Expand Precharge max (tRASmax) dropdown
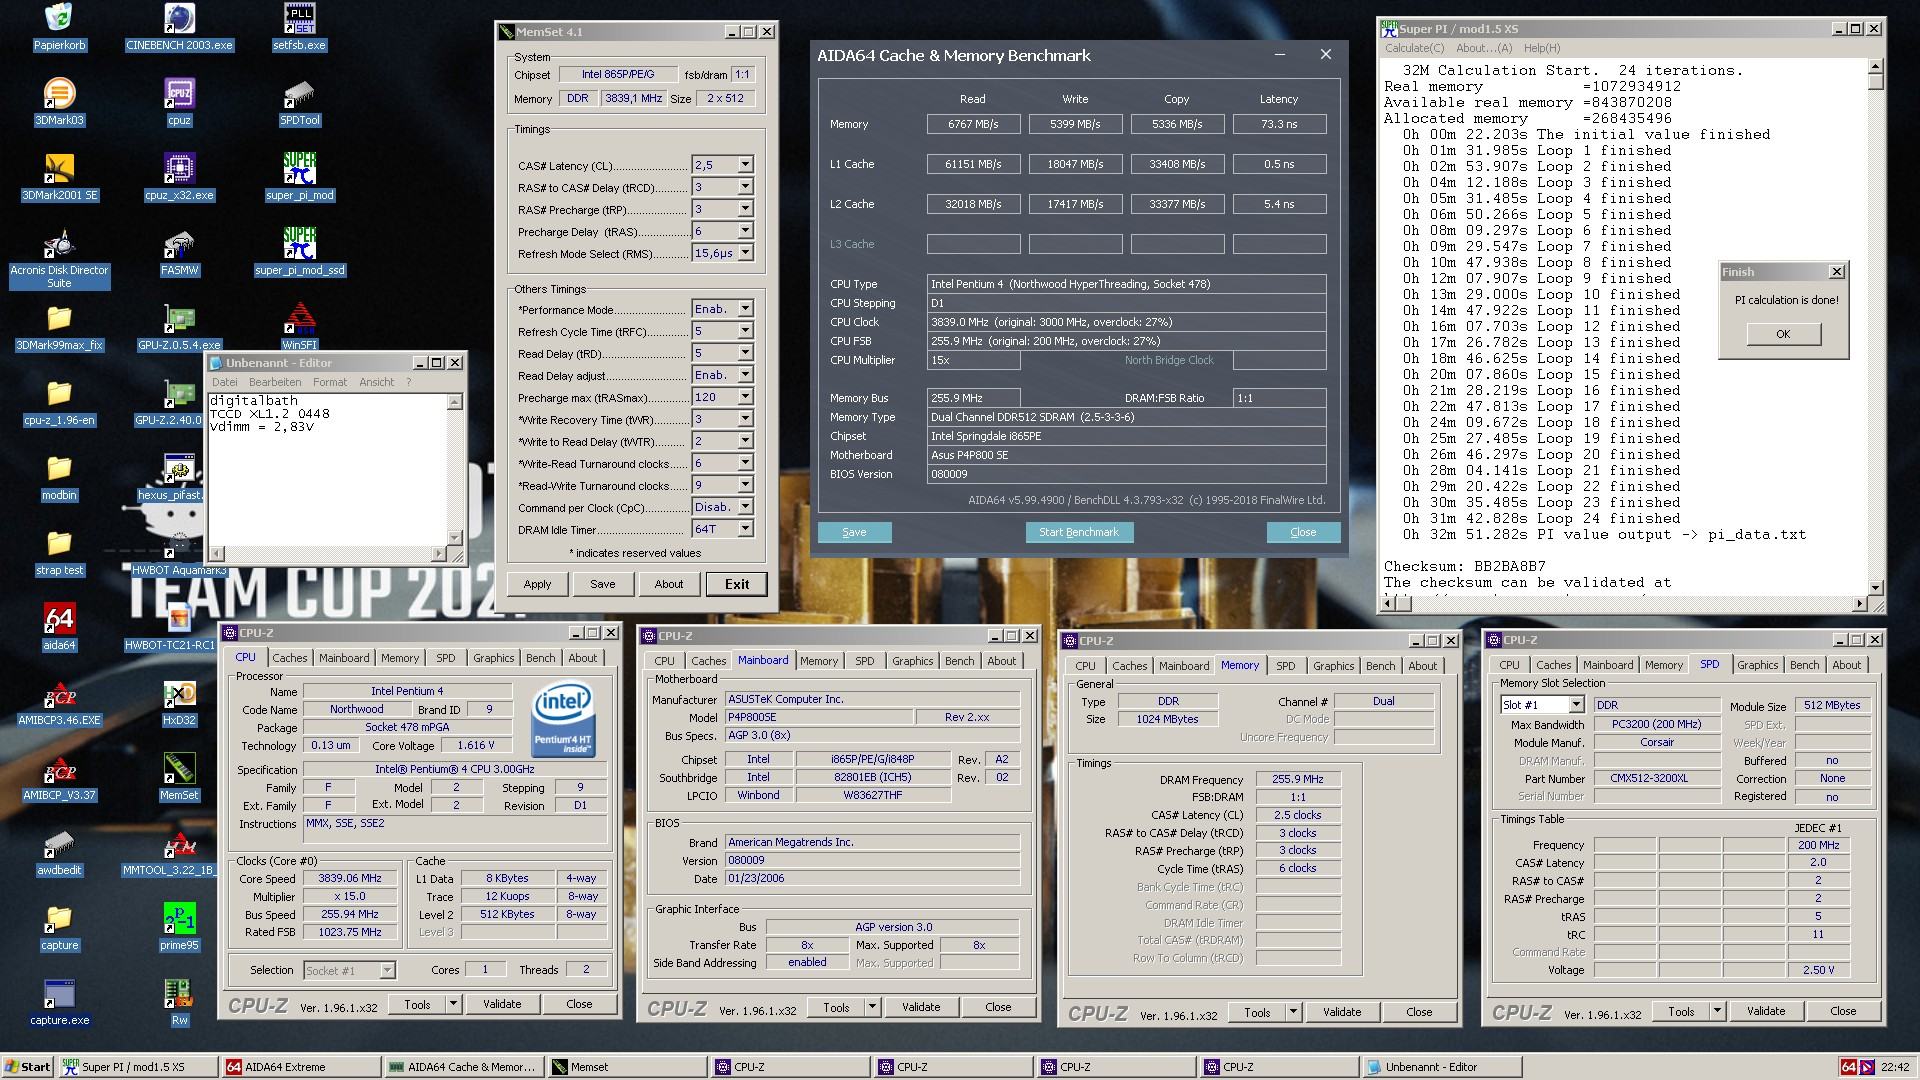 point(745,397)
